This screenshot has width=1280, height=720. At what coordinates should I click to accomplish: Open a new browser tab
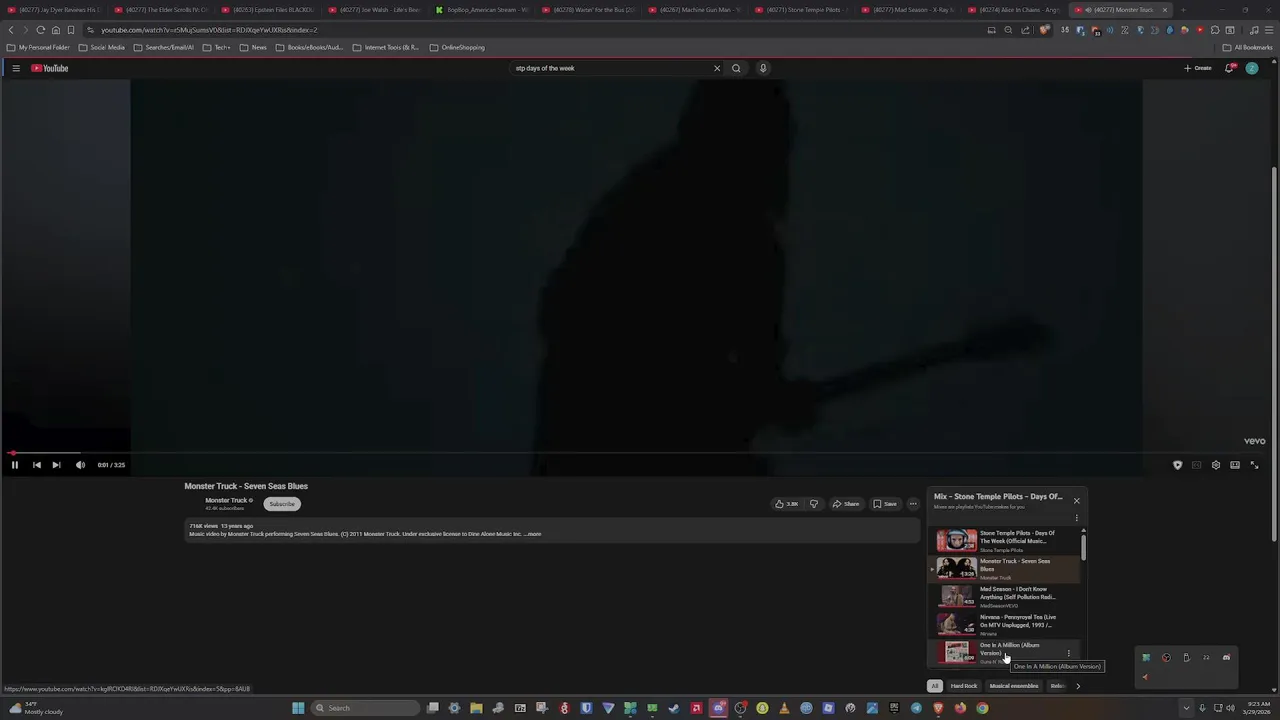1183,10
